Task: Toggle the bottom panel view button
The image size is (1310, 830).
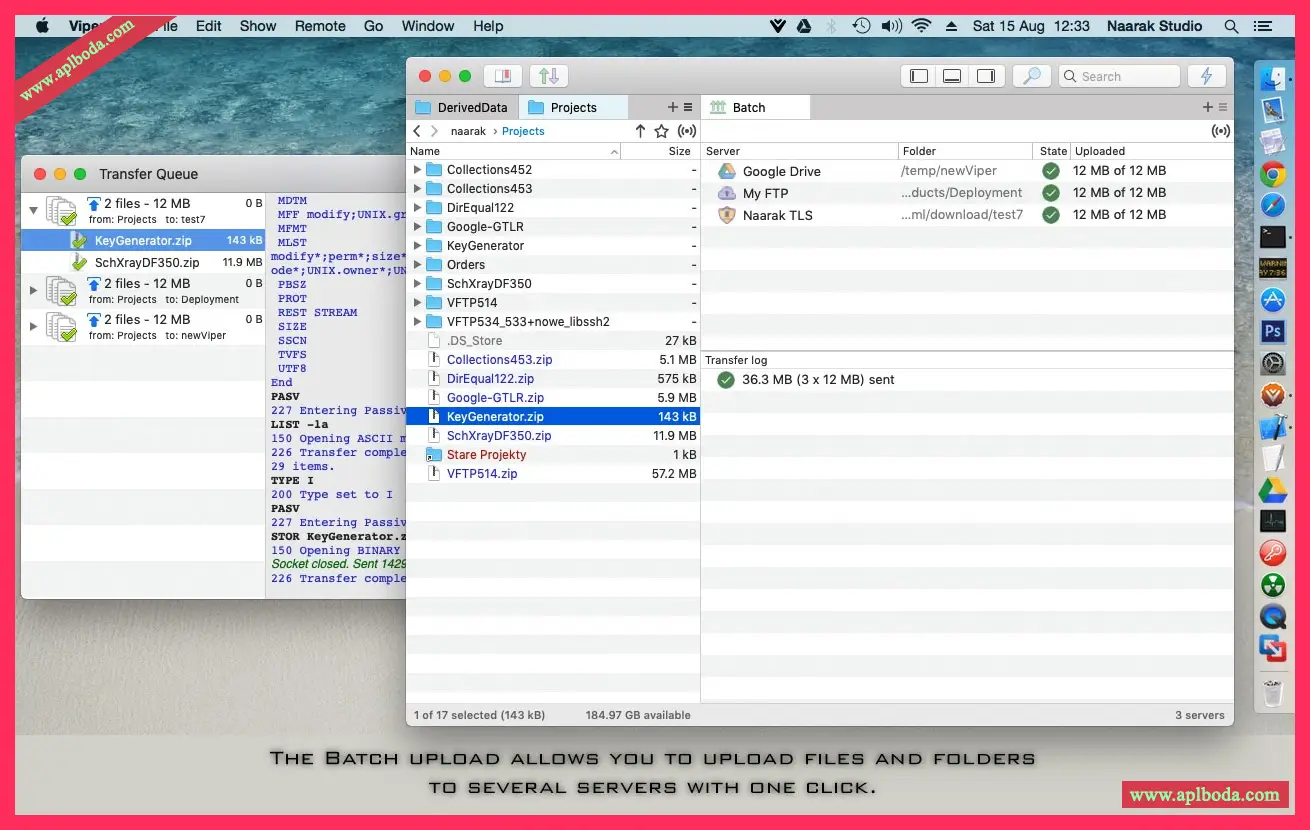Action: tap(953, 76)
